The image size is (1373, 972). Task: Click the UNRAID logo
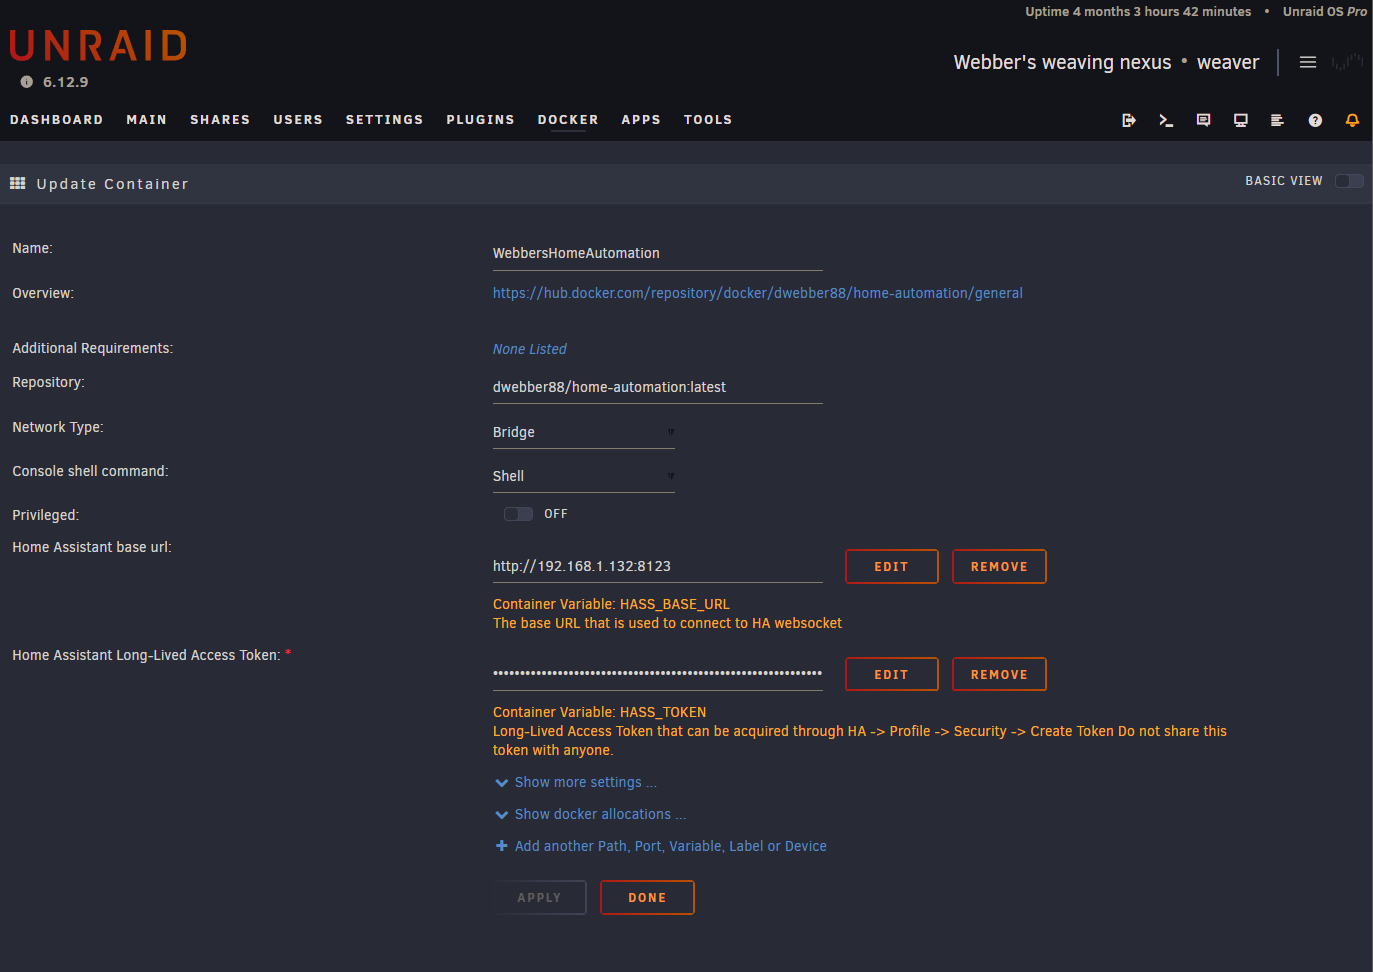[98, 46]
